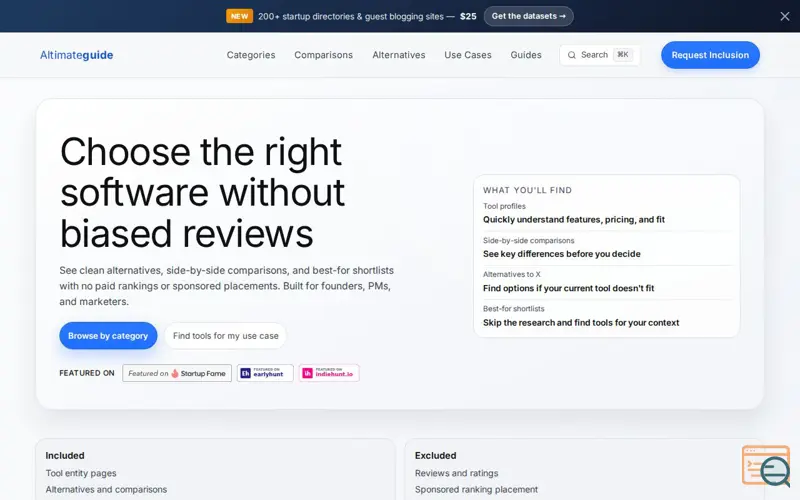
Task: Click 'Reviews and ratings' under Excluded
Action: click(457, 473)
